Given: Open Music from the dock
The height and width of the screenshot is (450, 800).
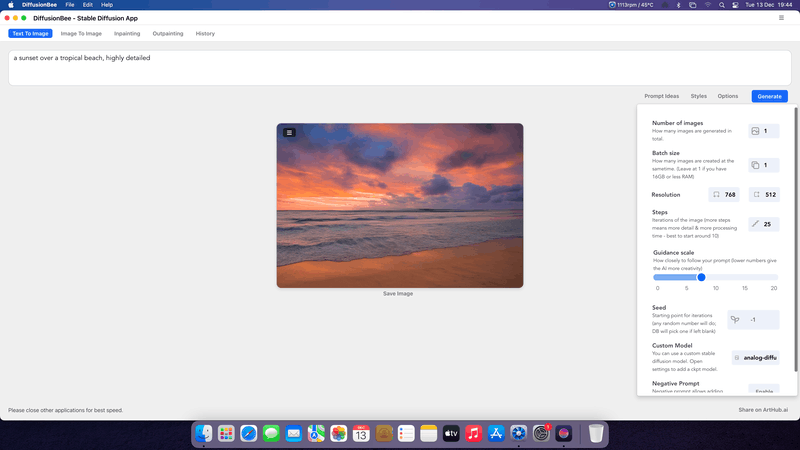Looking at the screenshot, I should point(473,434).
